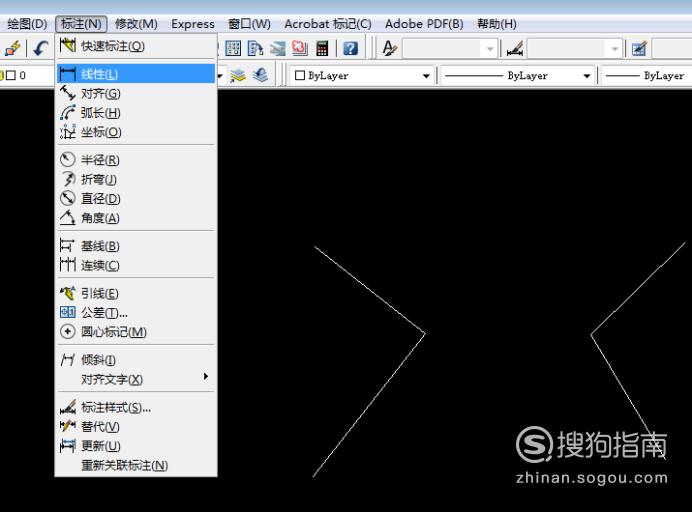Open the Acrobat 标记(C) menu

coord(327,24)
